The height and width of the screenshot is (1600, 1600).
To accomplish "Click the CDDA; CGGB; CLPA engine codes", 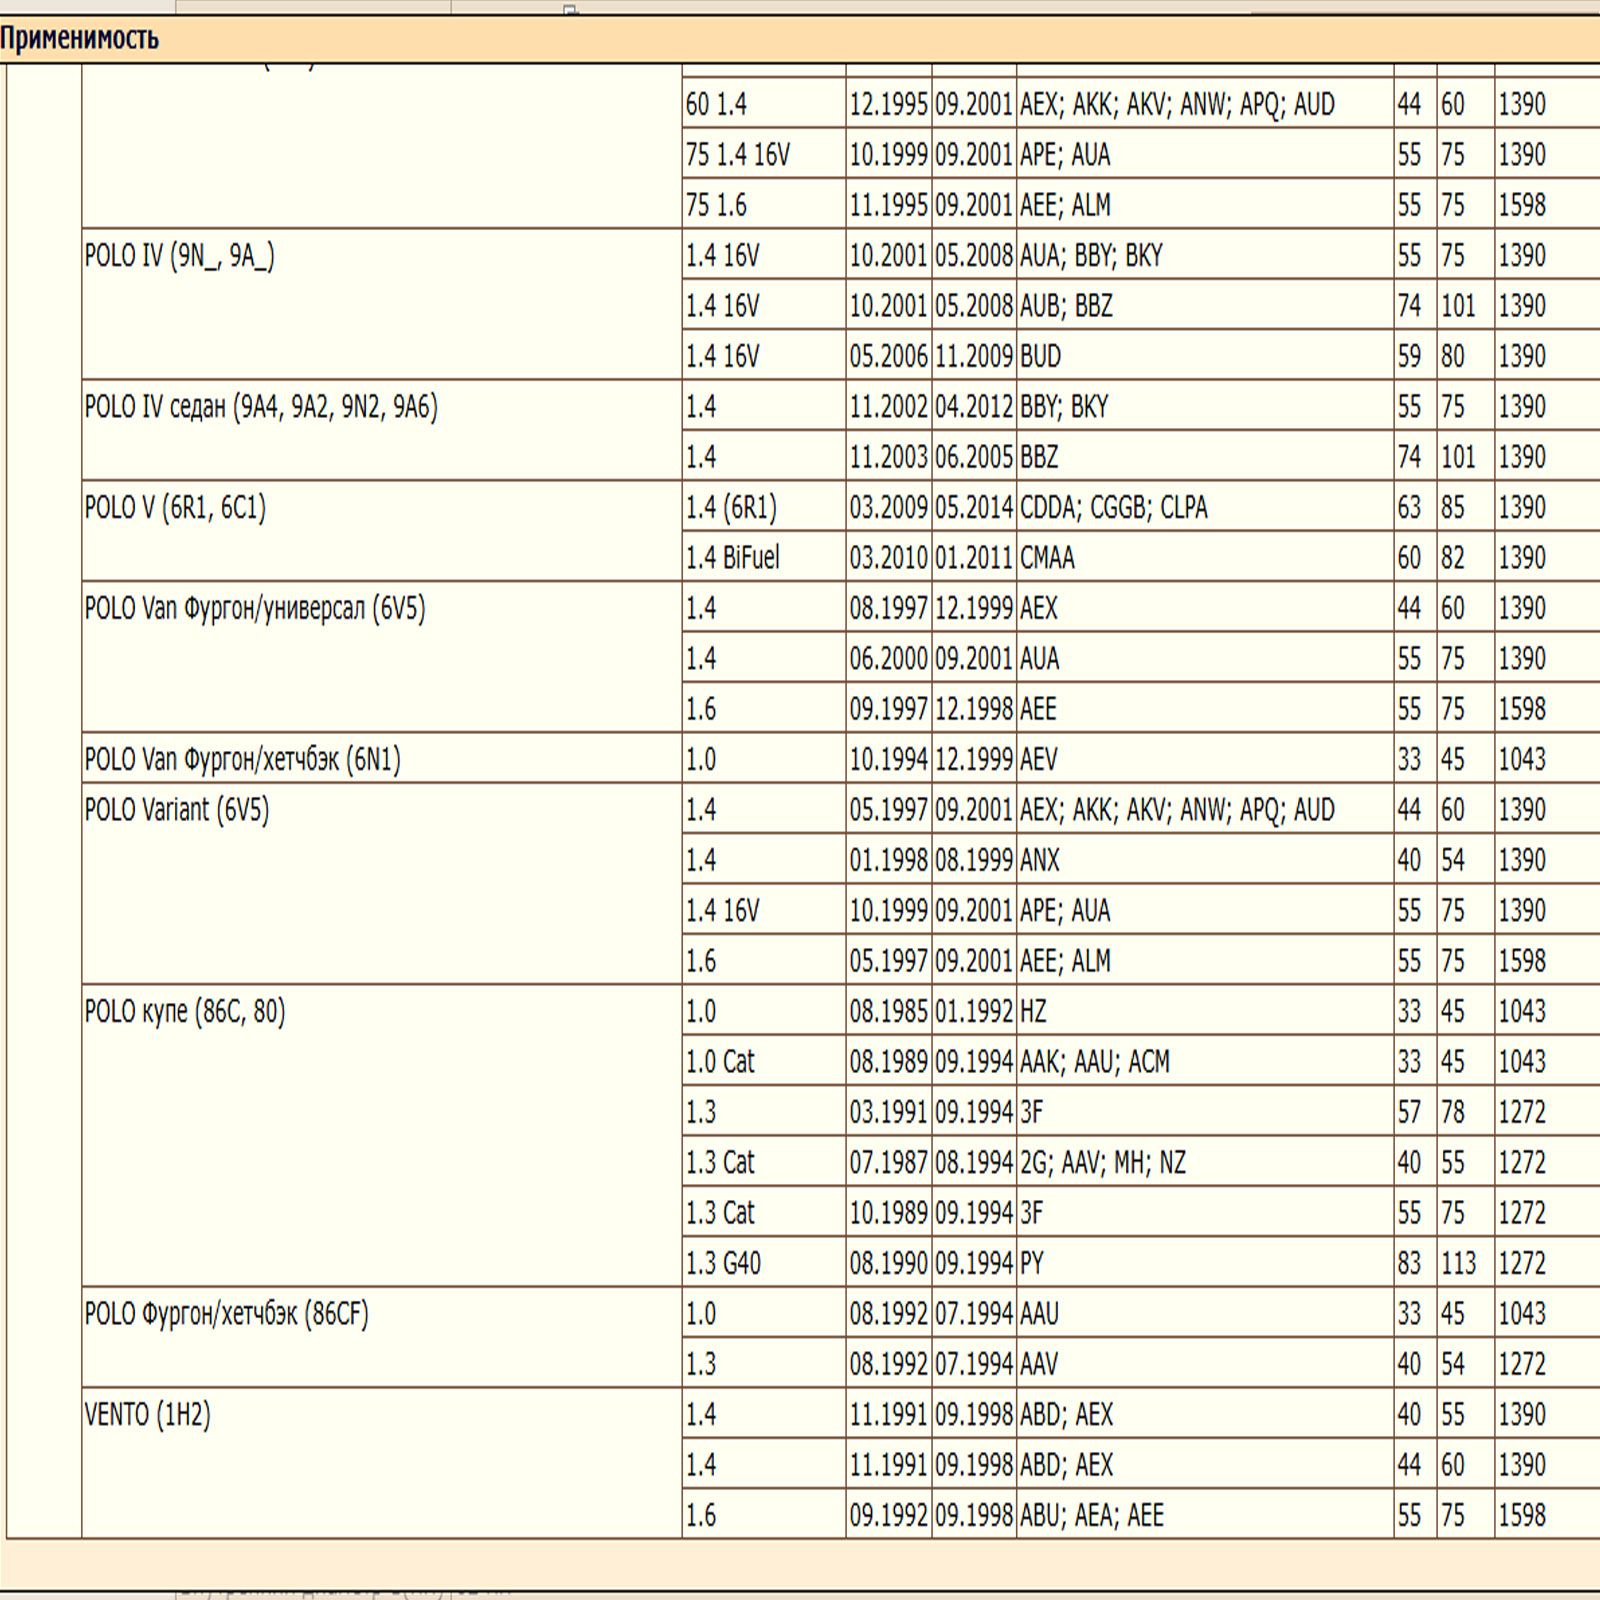I will pos(1113,508).
